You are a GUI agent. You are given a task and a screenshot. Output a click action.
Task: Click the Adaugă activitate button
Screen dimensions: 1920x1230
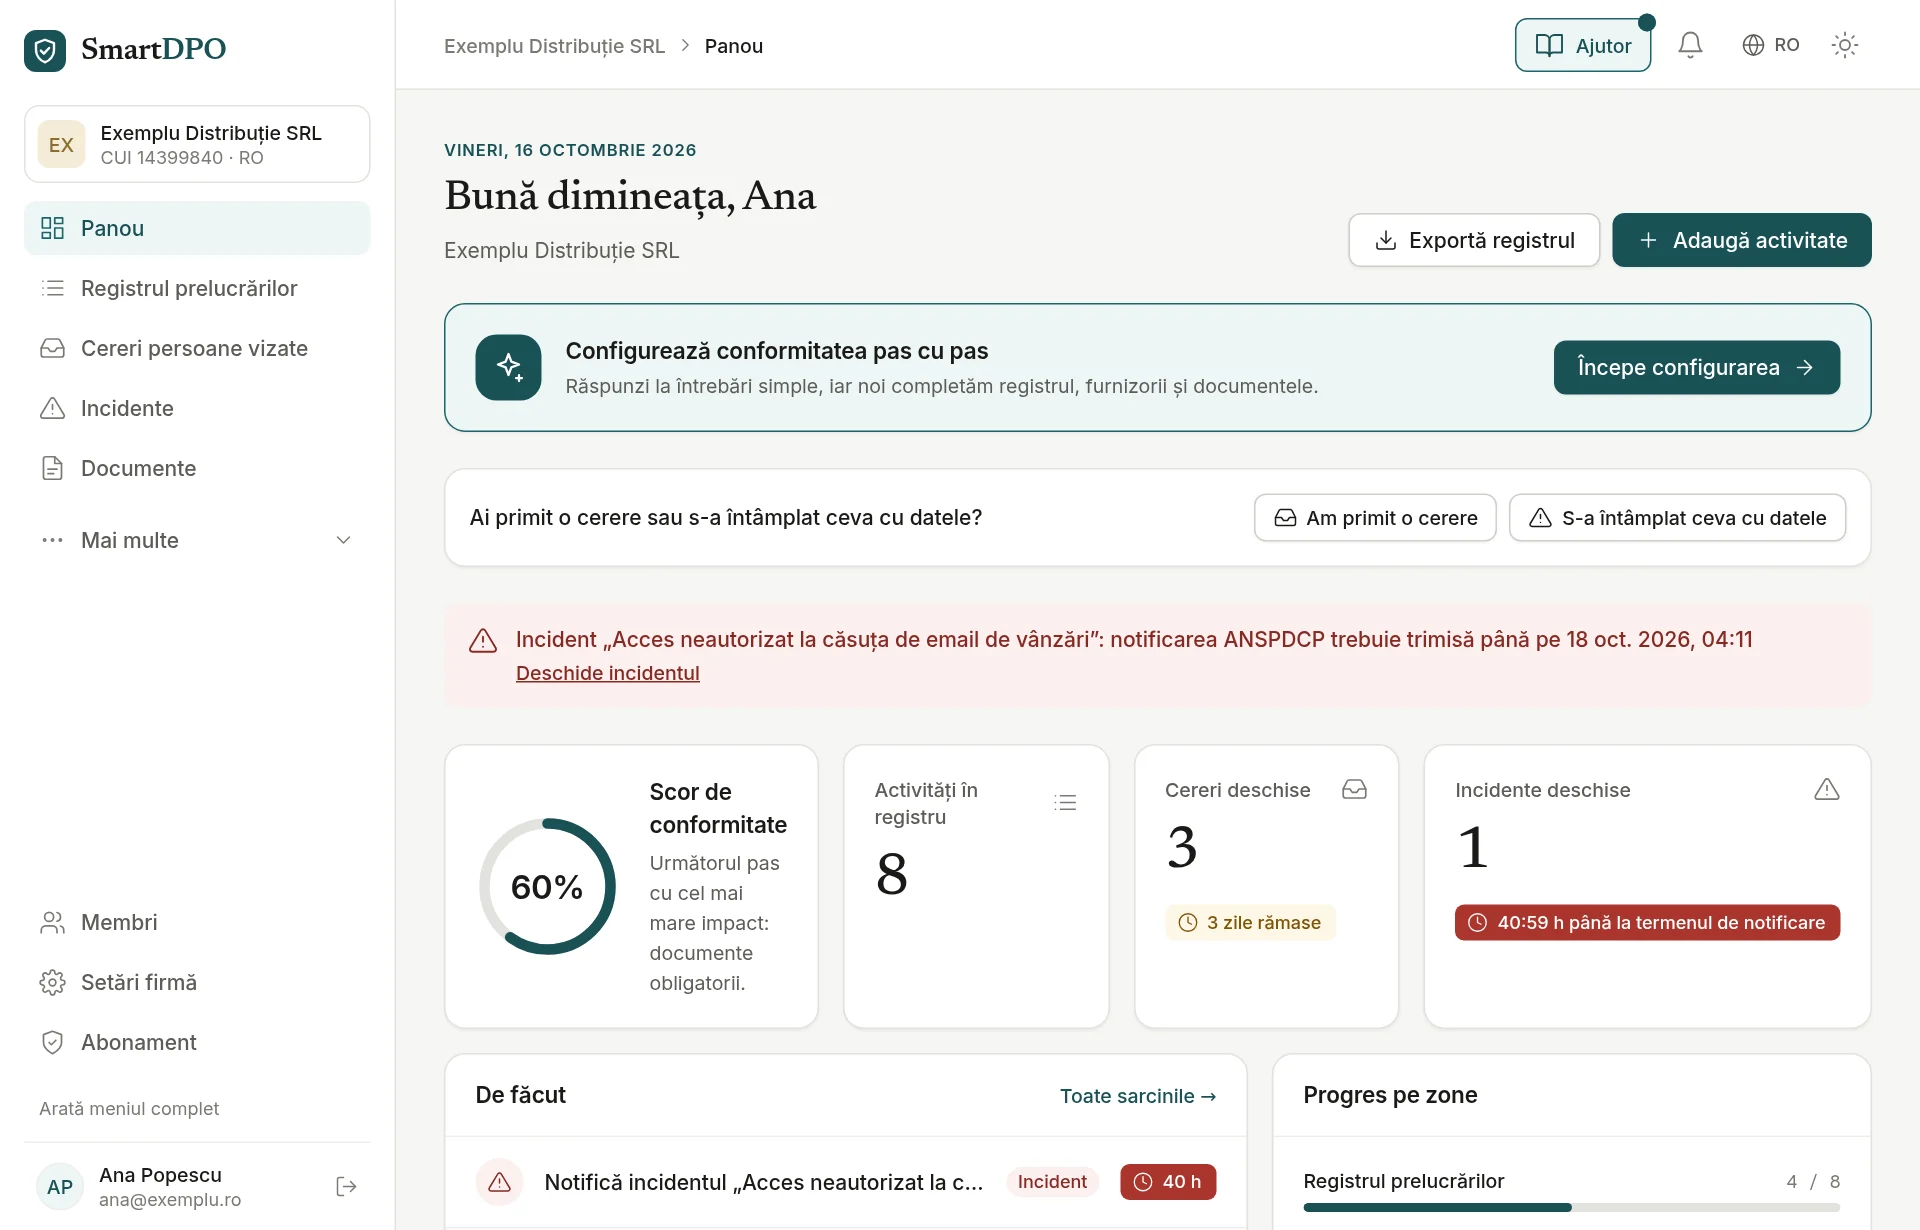(1741, 240)
